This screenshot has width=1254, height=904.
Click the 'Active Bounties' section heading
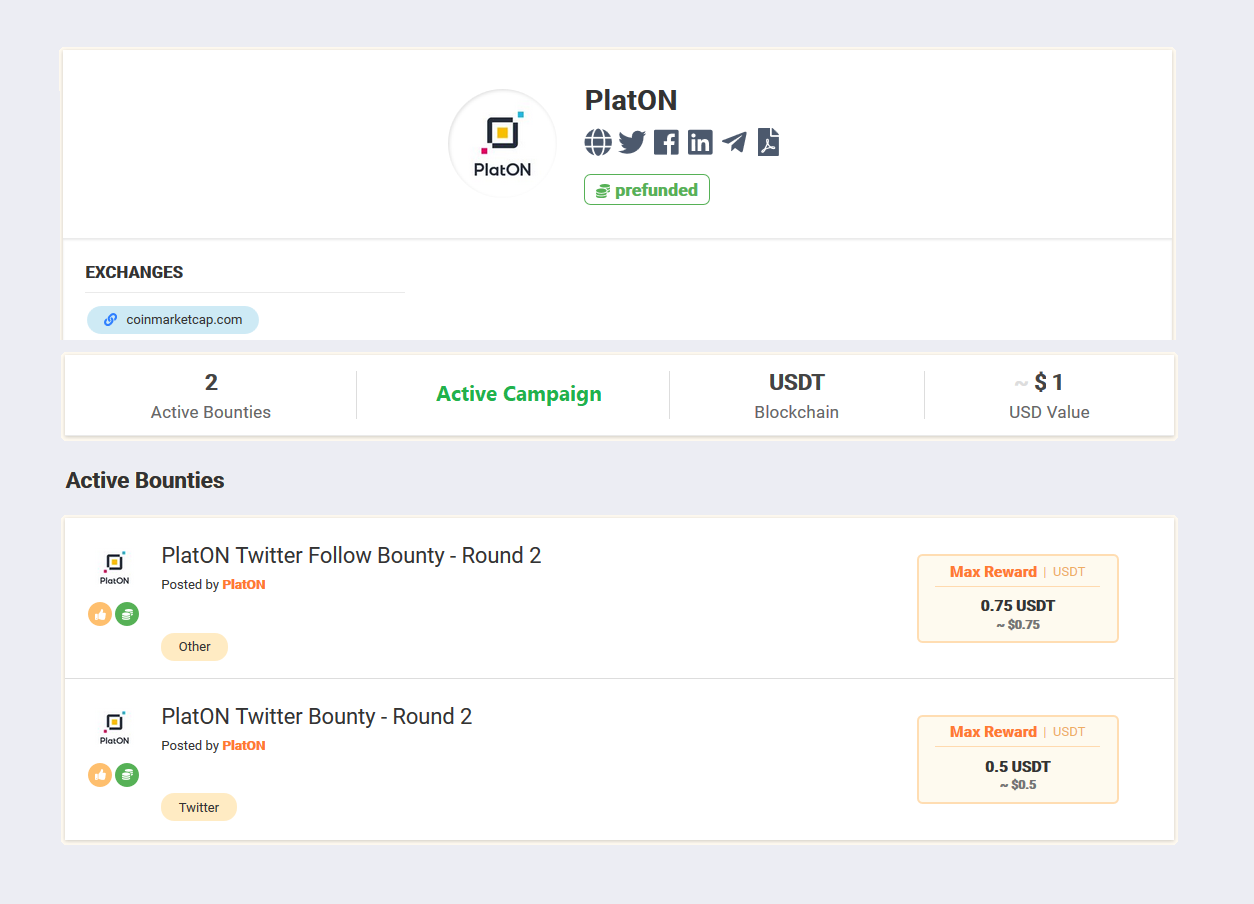point(145,481)
